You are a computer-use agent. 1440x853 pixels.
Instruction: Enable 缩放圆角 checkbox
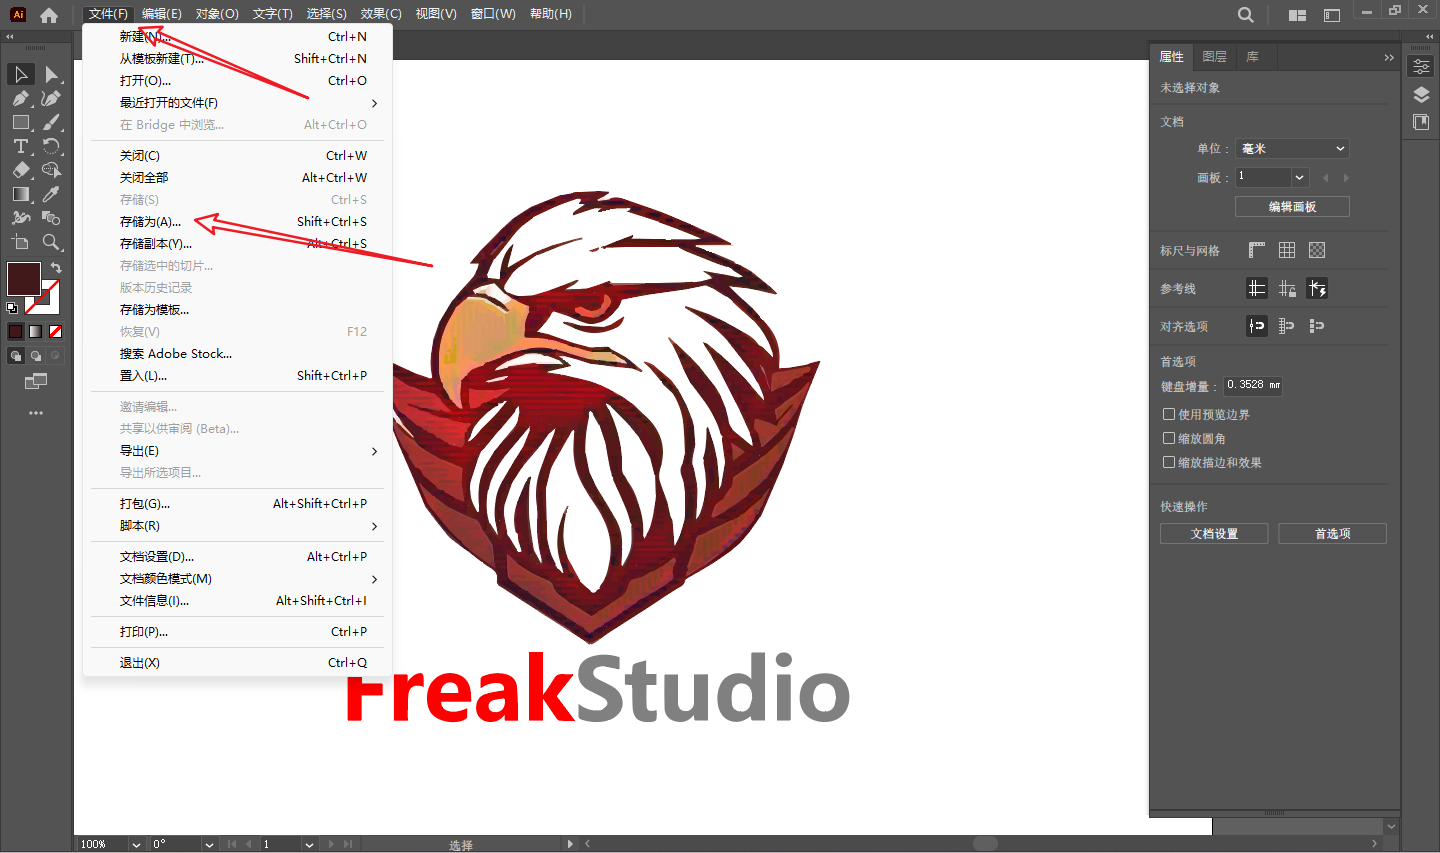pyautogui.click(x=1168, y=438)
